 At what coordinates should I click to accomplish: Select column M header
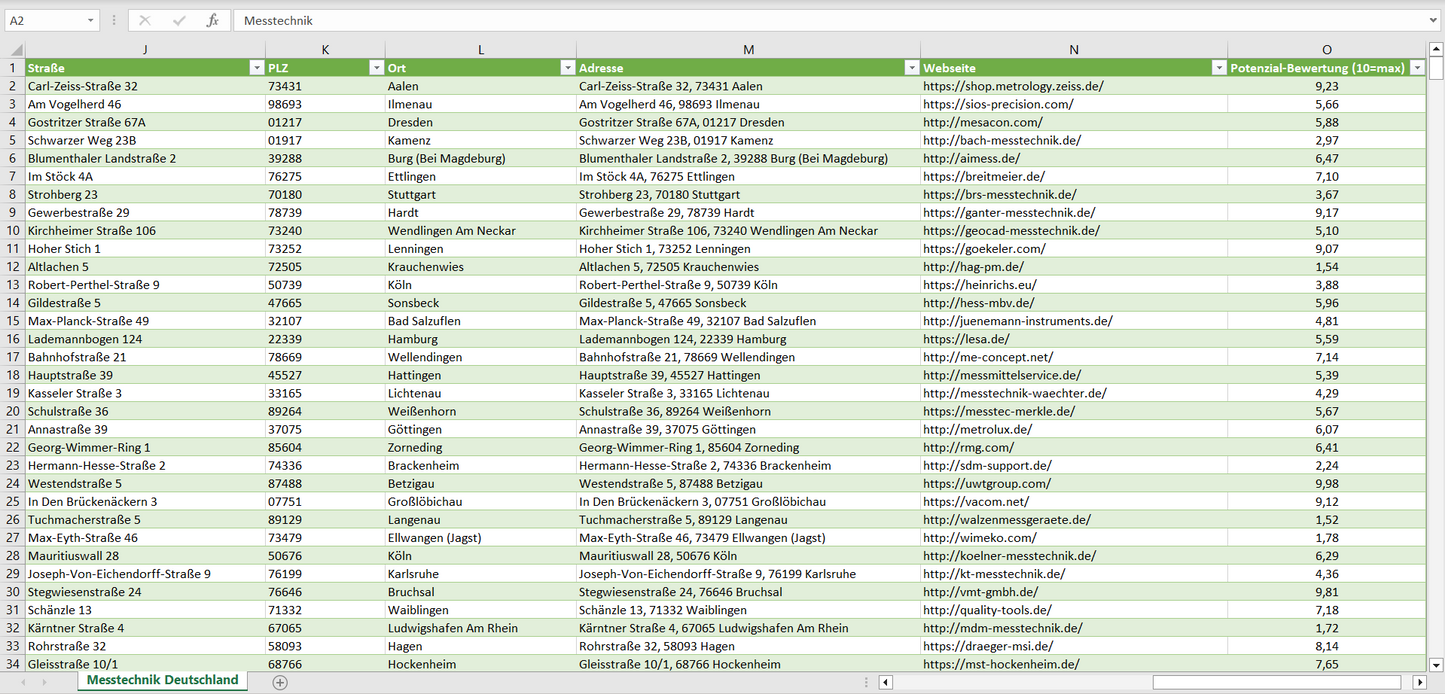click(748, 50)
